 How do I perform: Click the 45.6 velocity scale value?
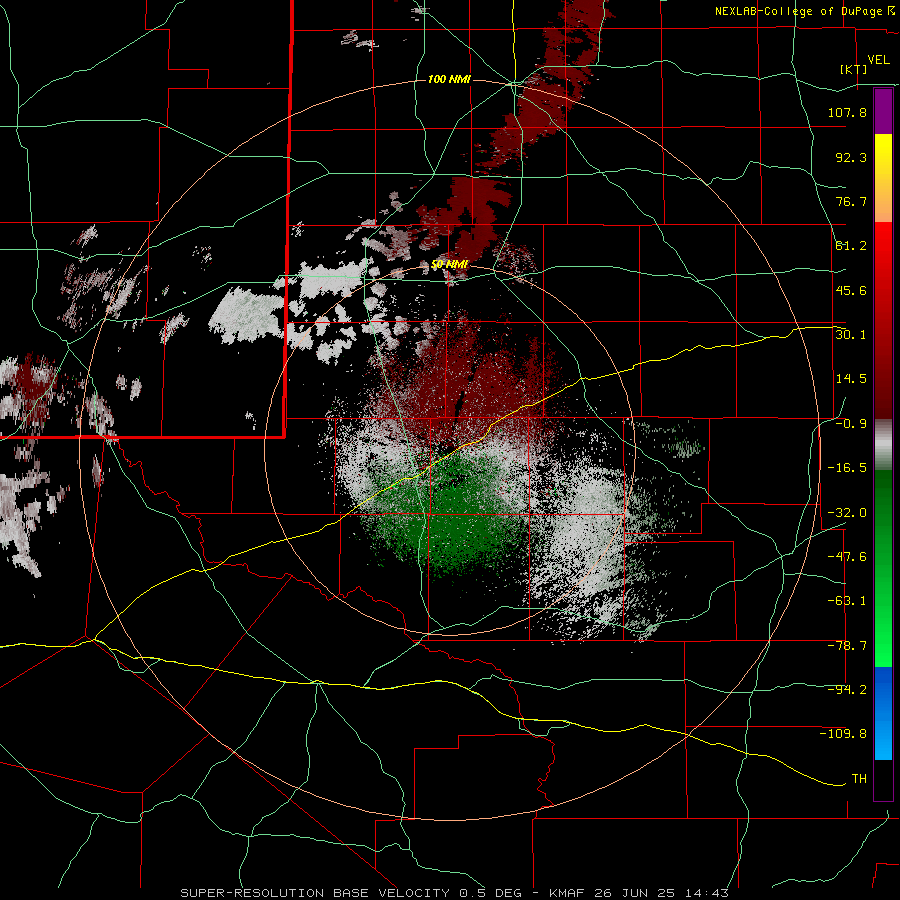[851, 290]
